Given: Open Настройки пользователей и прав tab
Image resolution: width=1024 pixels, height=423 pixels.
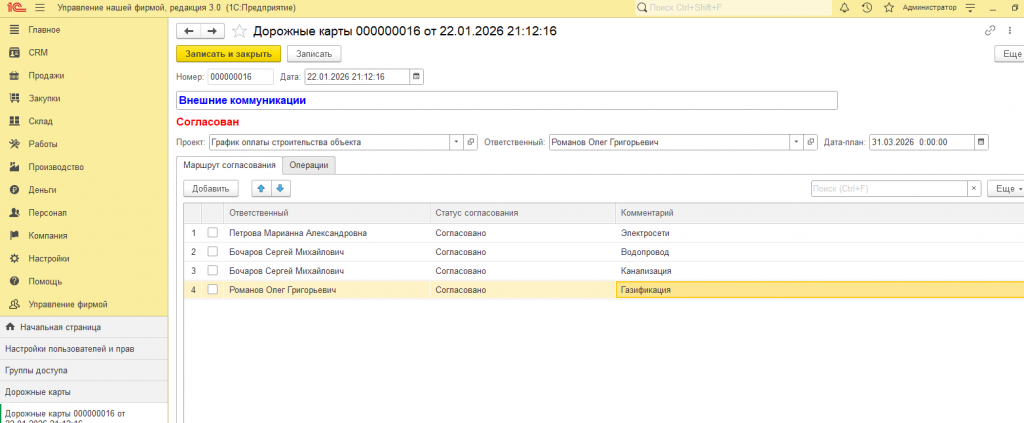Looking at the screenshot, I should [84, 349].
